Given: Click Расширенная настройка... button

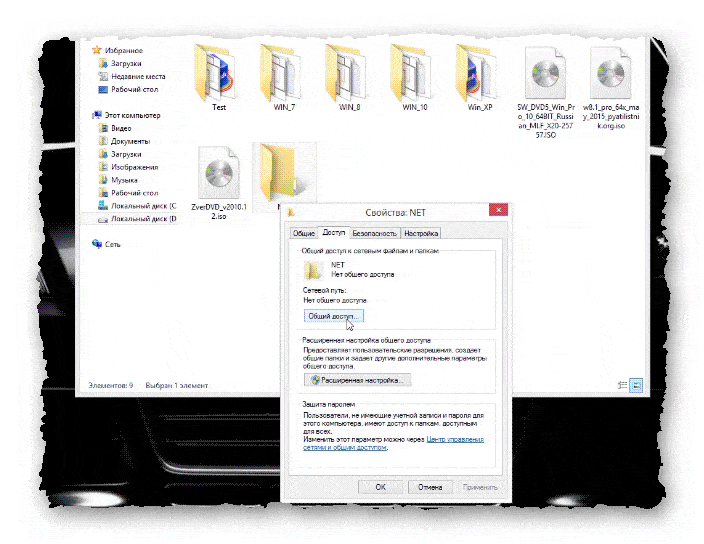Looking at the screenshot, I should point(357,380).
